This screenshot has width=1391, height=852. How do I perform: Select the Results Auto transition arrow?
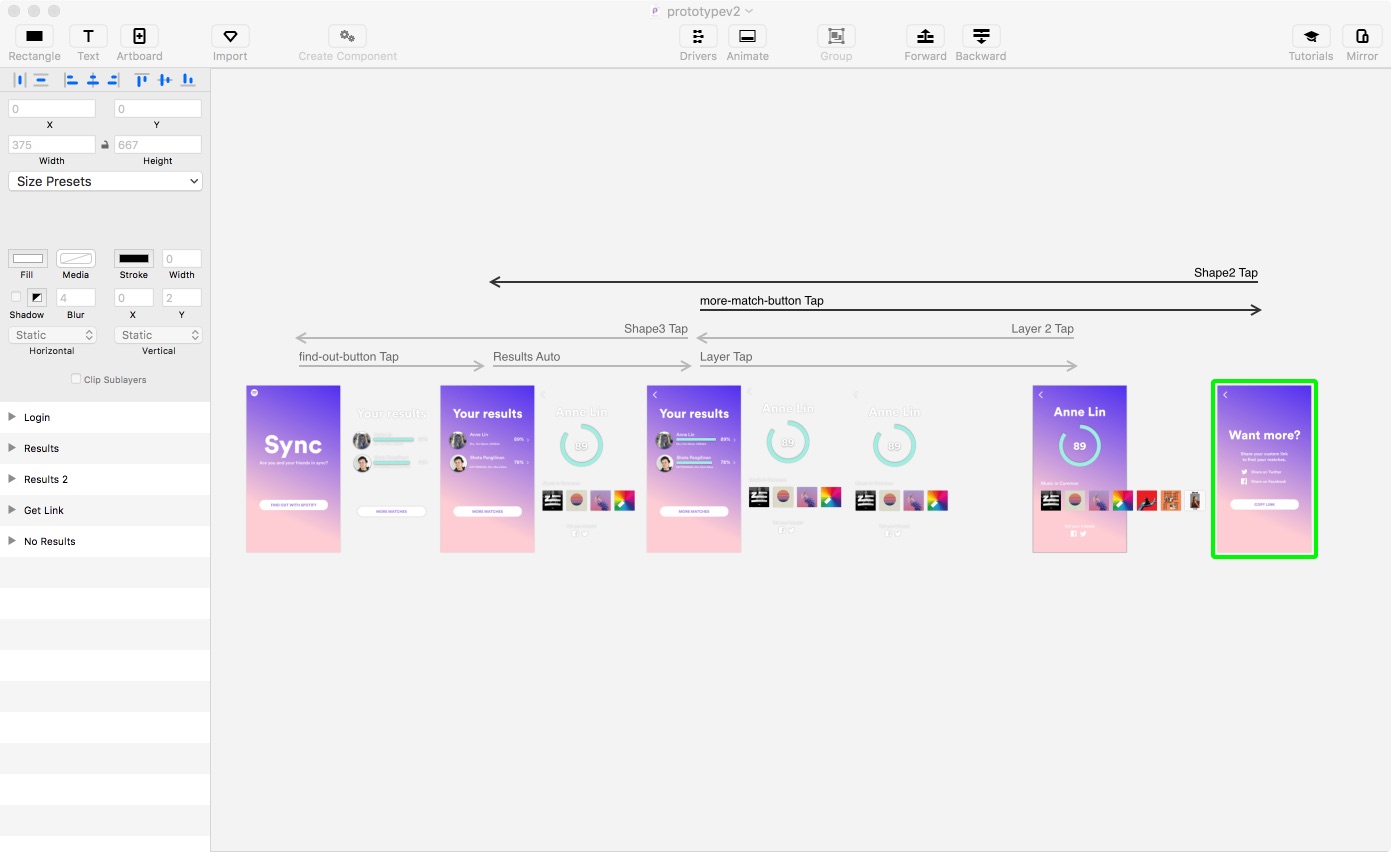[591, 366]
